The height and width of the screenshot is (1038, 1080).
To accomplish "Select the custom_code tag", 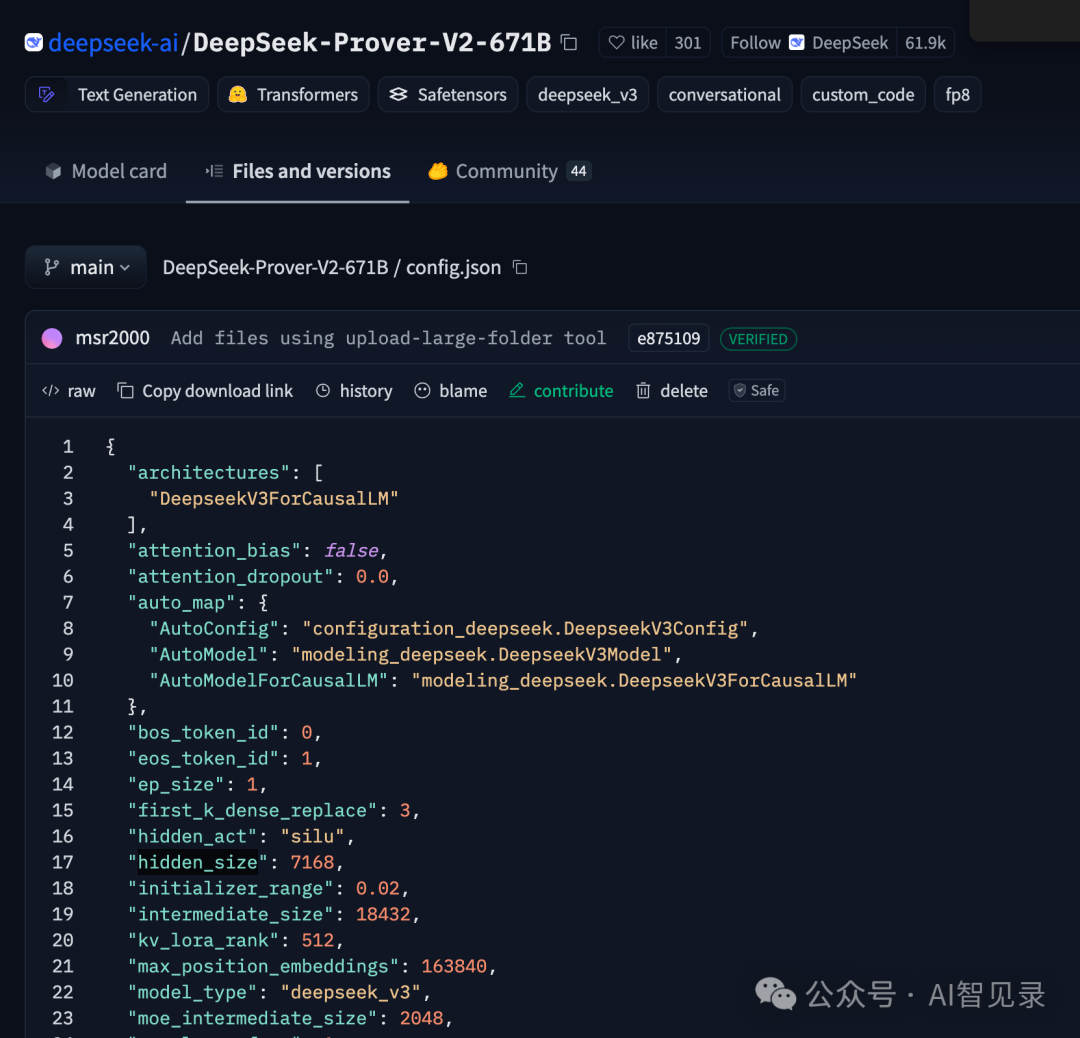I will click(863, 94).
